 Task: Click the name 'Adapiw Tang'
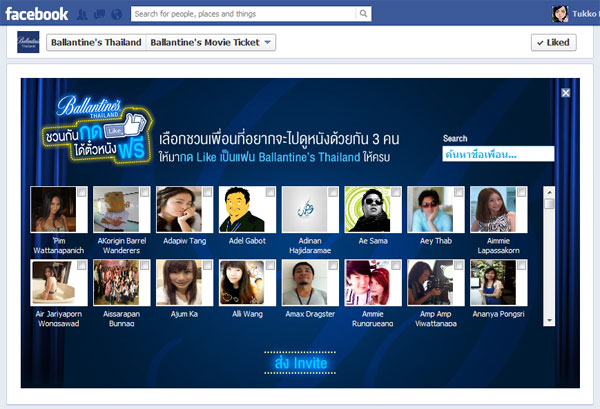point(184,241)
